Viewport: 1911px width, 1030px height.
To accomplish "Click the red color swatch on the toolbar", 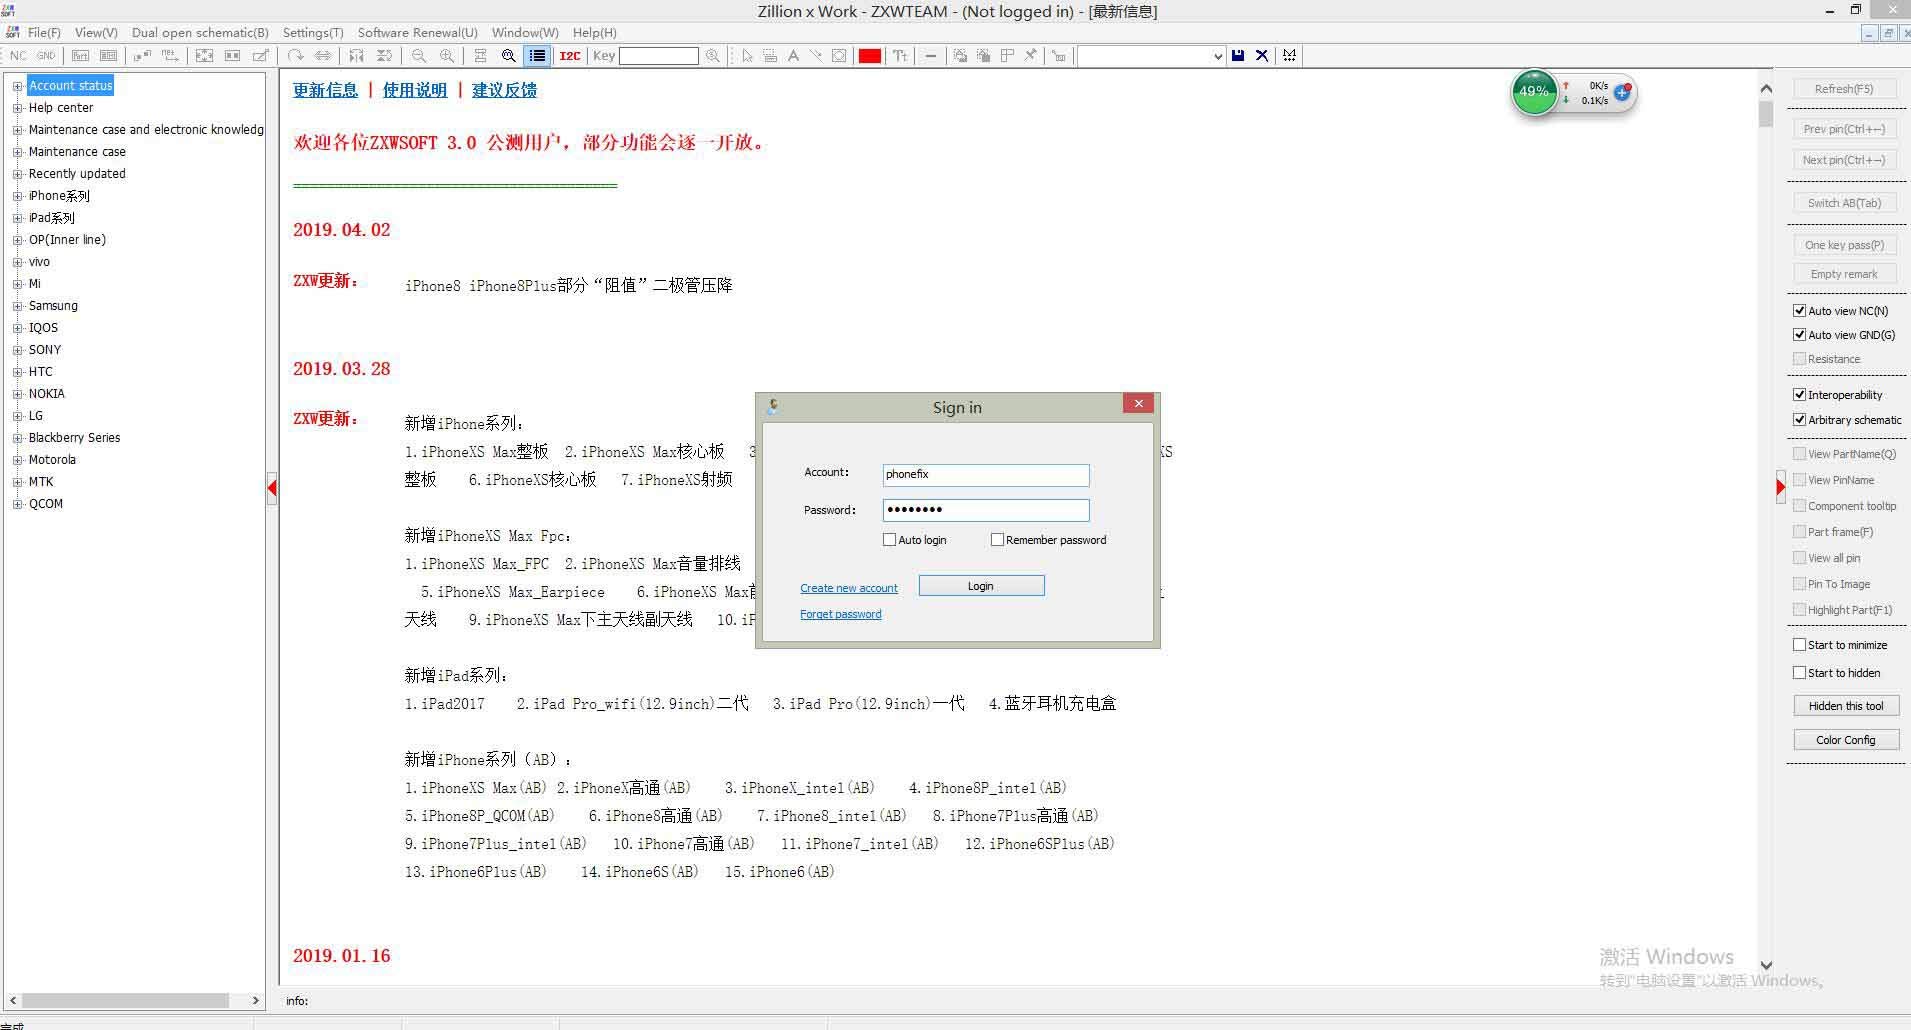I will click(869, 56).
